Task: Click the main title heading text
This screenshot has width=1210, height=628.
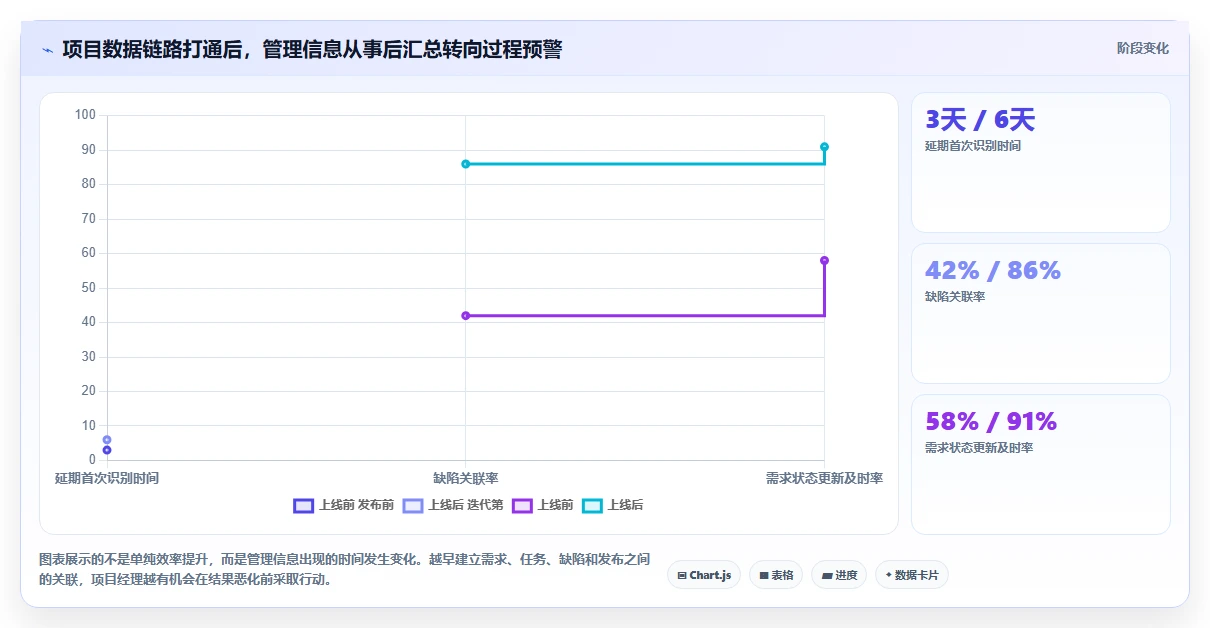Action: pos(312,49)
